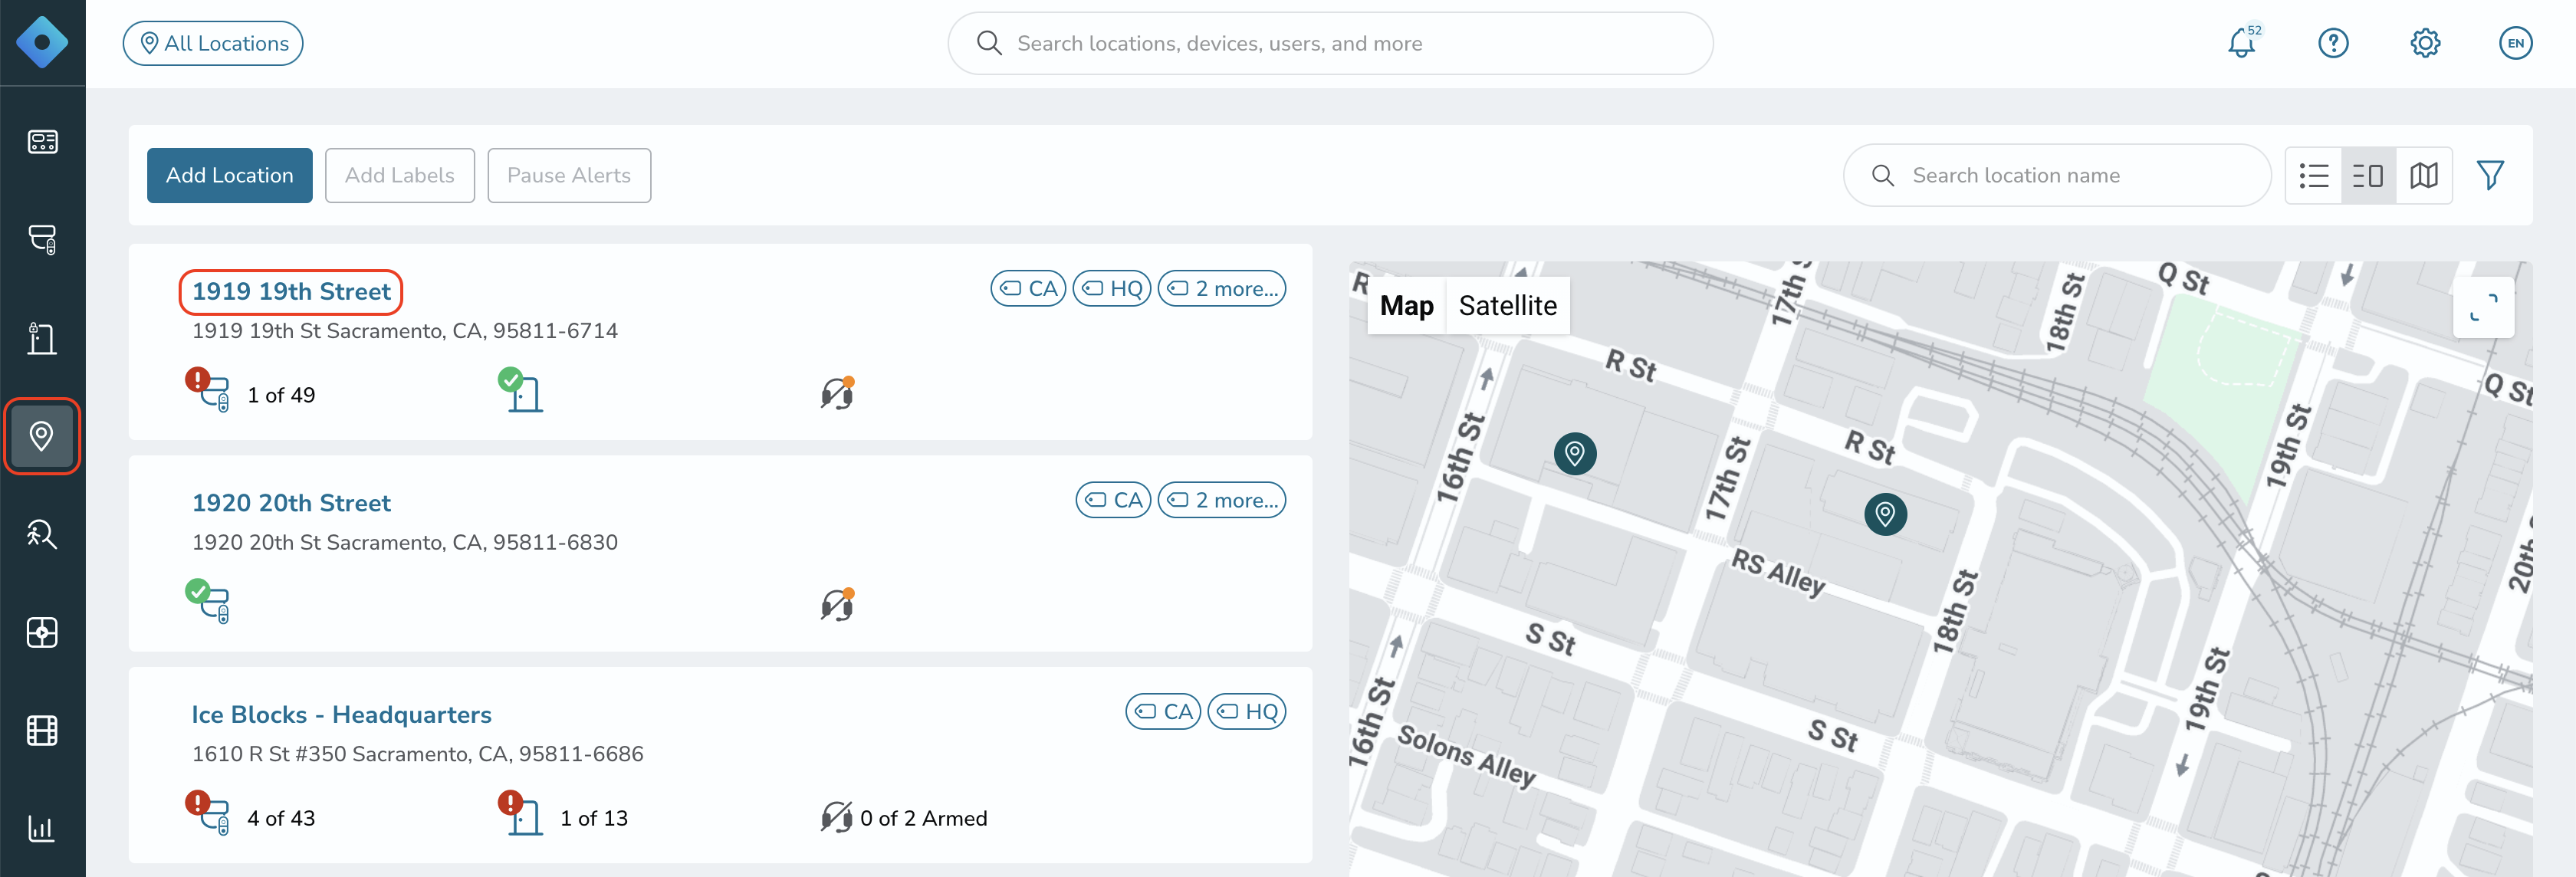Screen dimensions: 2576x877
Task: Open the Locations pin icon in sidebar
Action: [x=42, y=436]
